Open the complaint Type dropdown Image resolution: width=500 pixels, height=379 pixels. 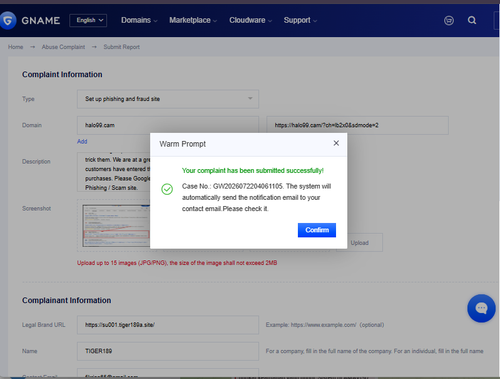168,99
